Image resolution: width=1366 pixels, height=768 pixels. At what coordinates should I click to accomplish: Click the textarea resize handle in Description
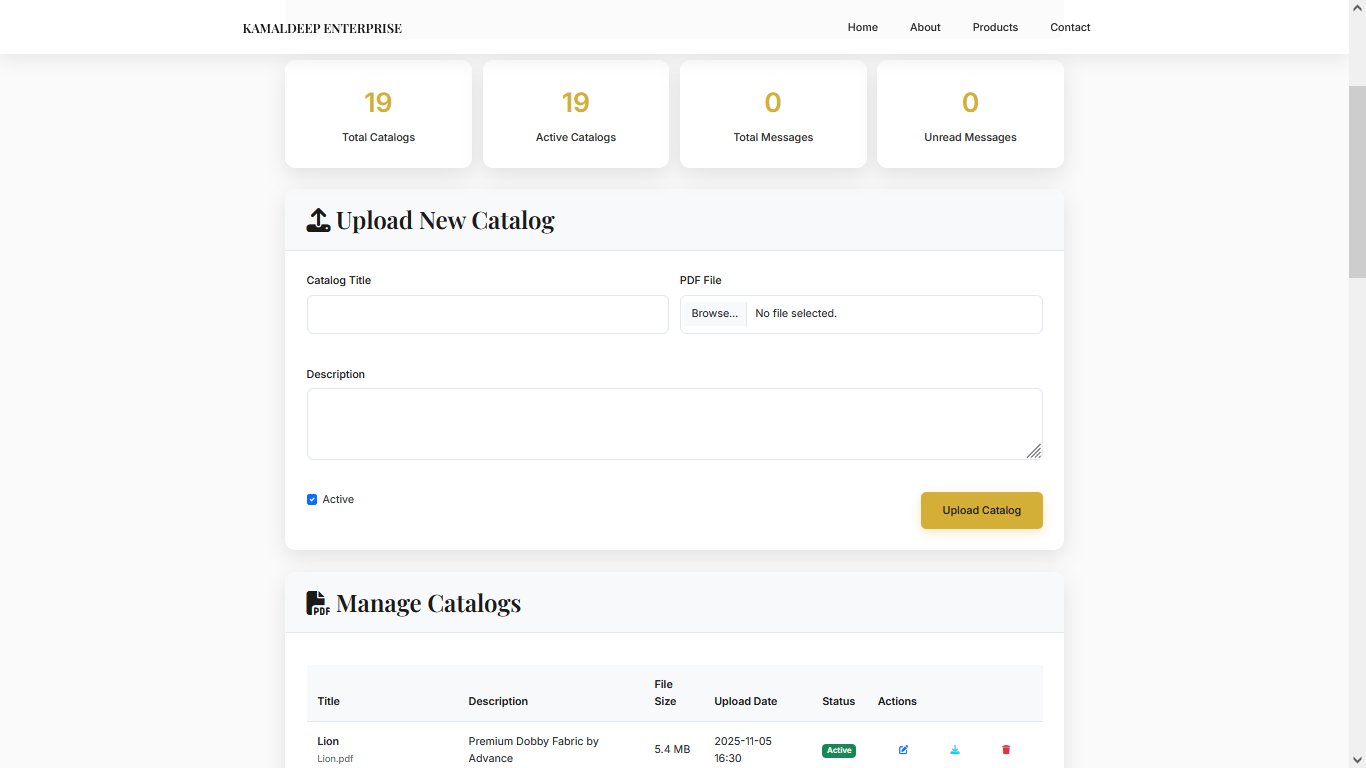click(1034, 451)
